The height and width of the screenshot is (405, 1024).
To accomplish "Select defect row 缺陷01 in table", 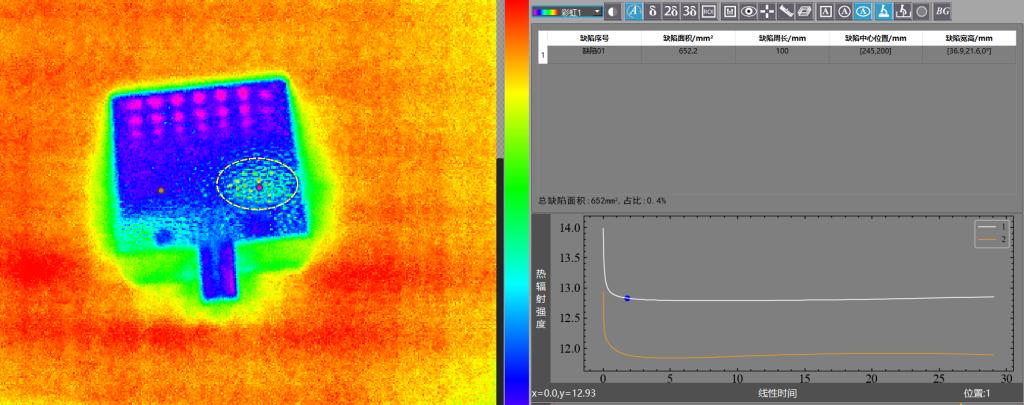I will tap(595, 51).
